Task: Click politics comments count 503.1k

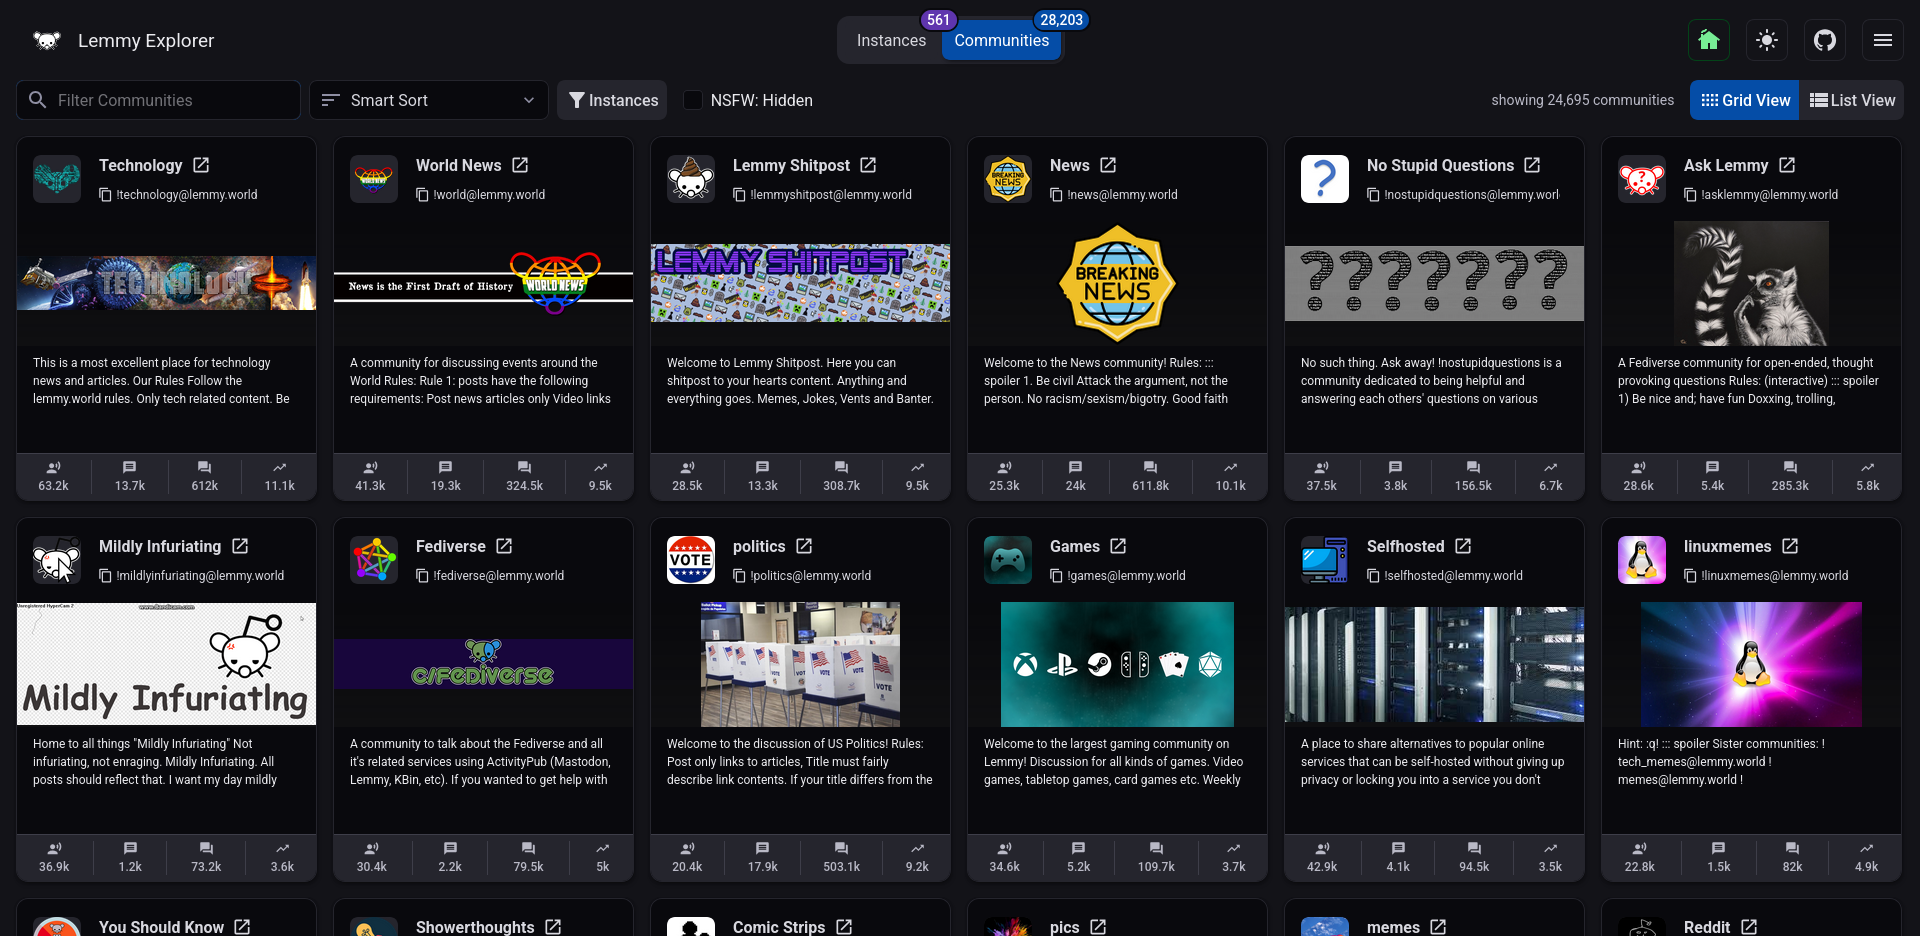Action: click(841, 857)
